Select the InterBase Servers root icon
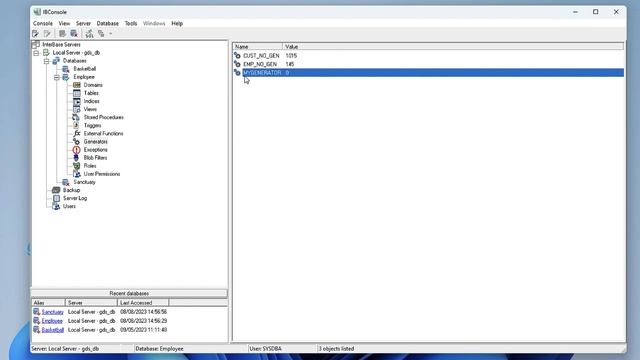 [x=36, y=44]
